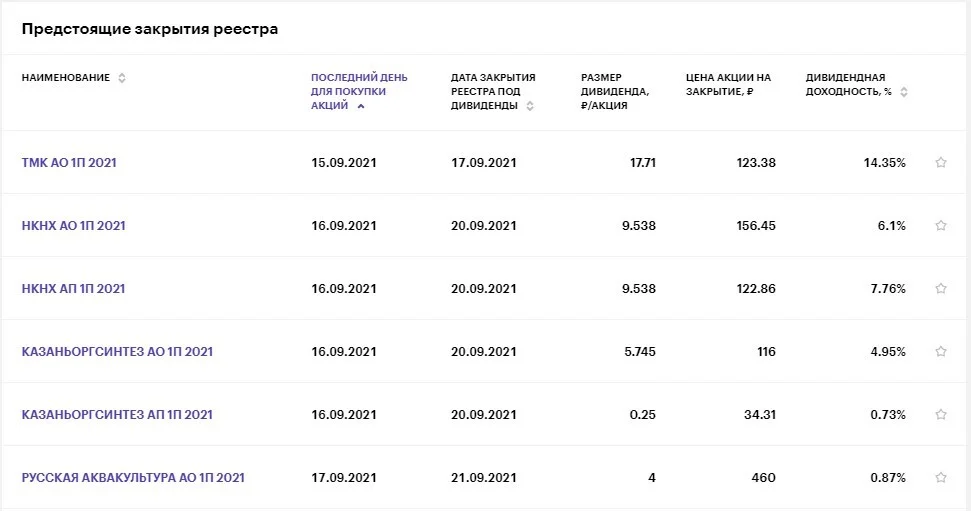Image resolution: width=971 pixels, height=511 pixels.
Task: Select the 123.38 share price cell
Action: [x=755, y=163]
